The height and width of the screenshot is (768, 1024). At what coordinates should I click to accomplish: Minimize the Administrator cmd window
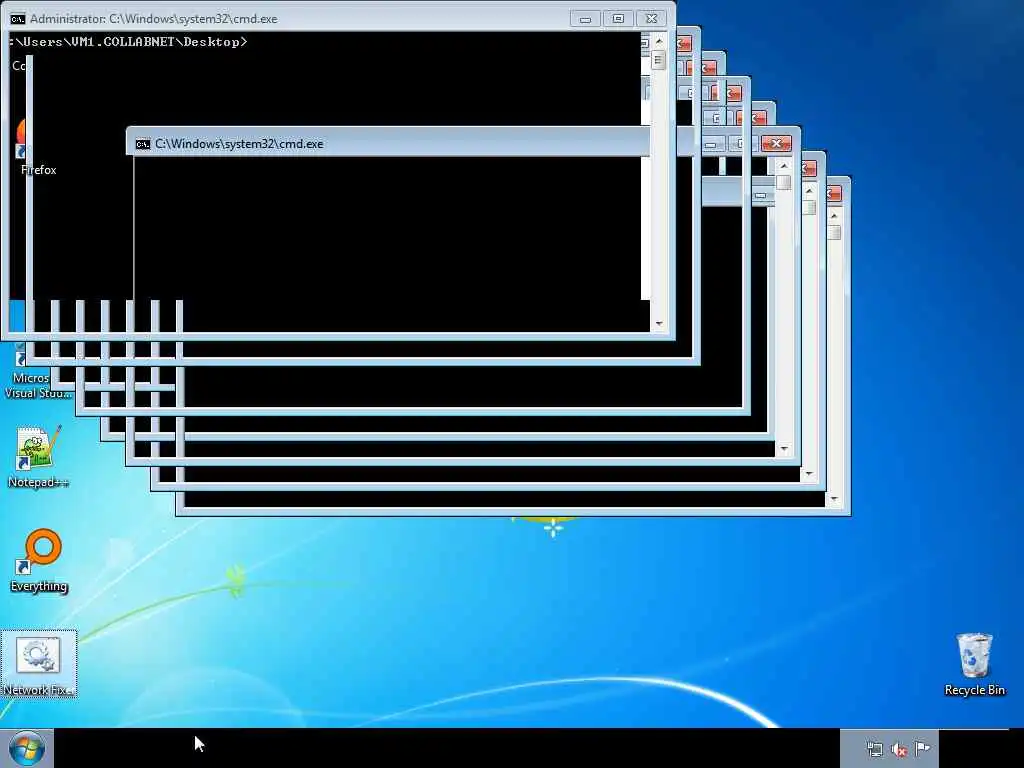point(585,19)
